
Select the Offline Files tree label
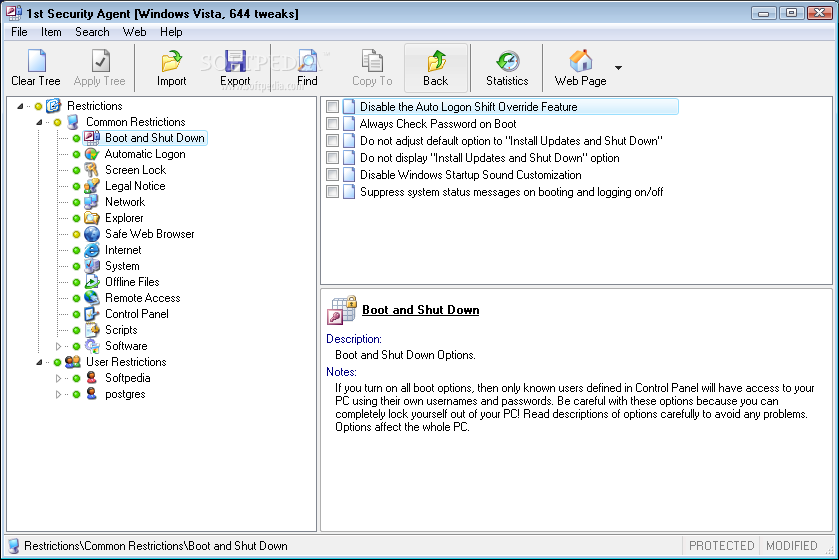pos(132,282)
